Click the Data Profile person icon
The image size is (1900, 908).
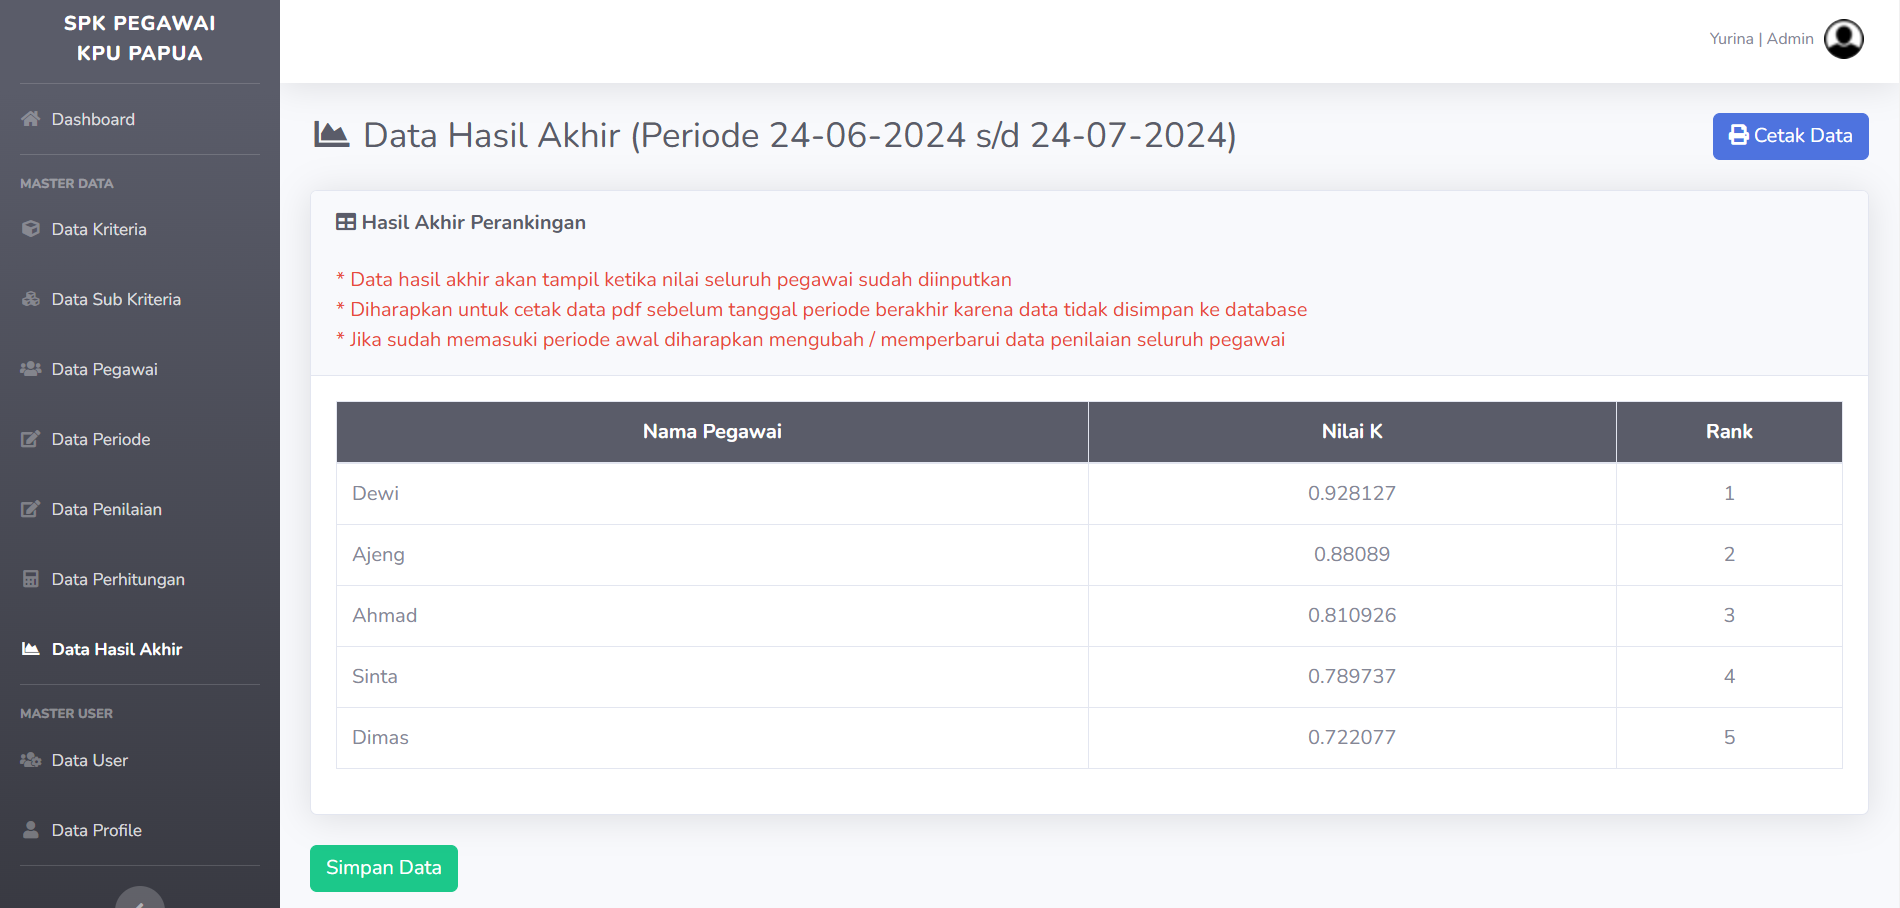(x=31, y=830)
